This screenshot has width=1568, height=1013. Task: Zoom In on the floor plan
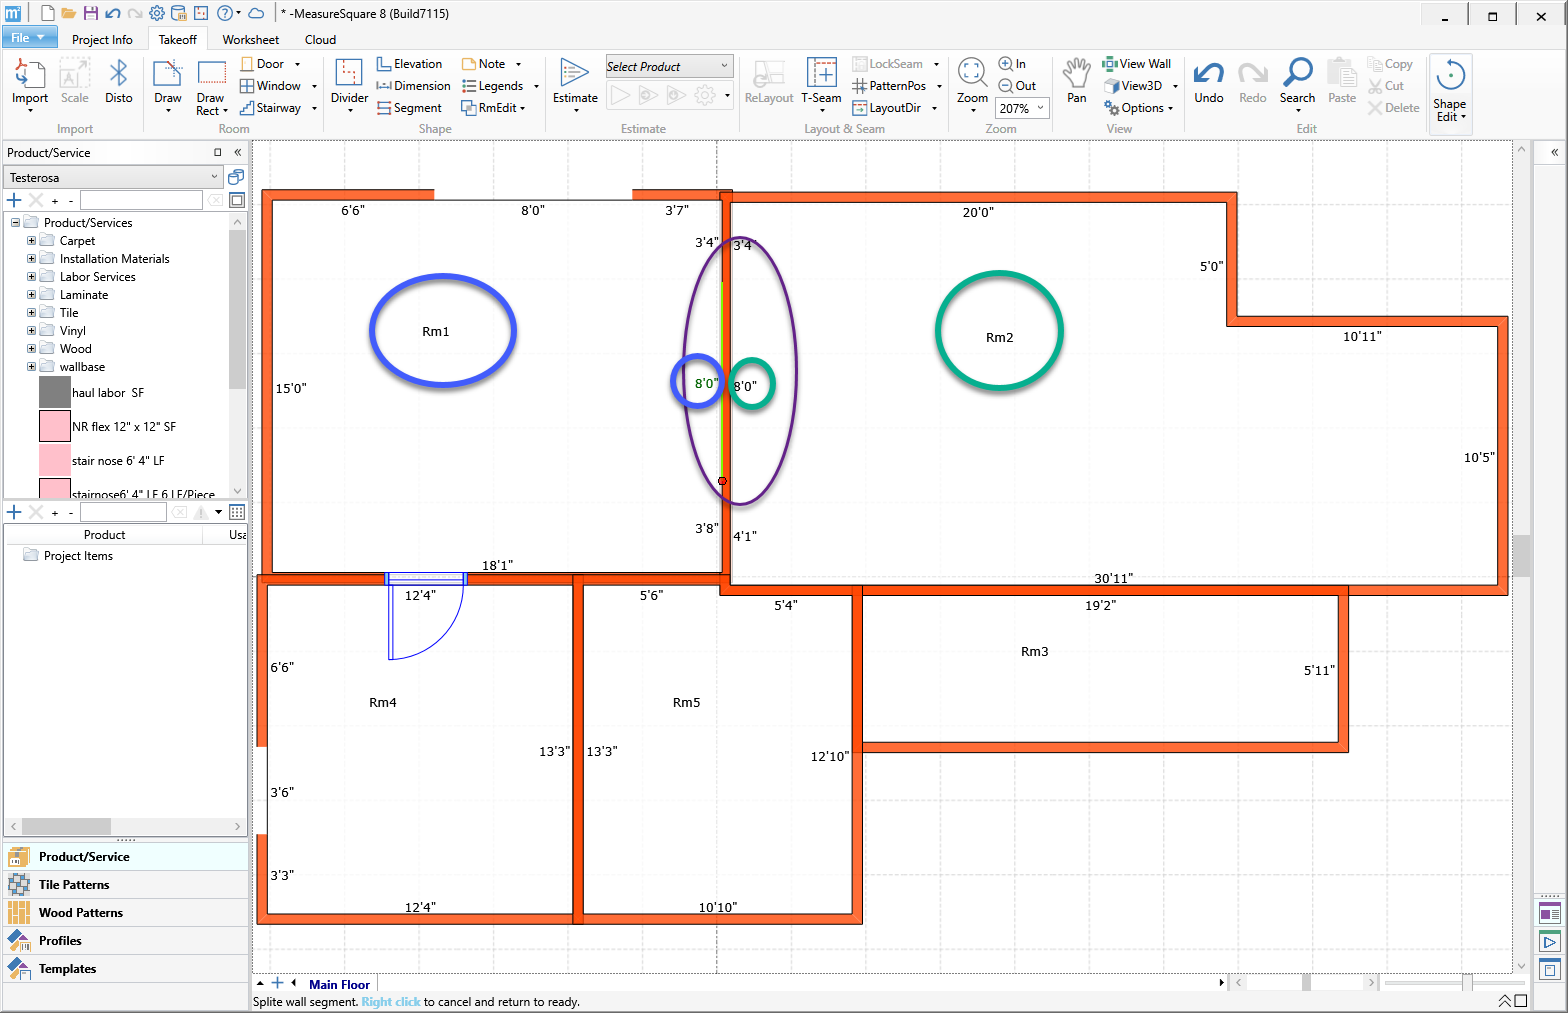pyautogui.click(x=1012, y=64)
